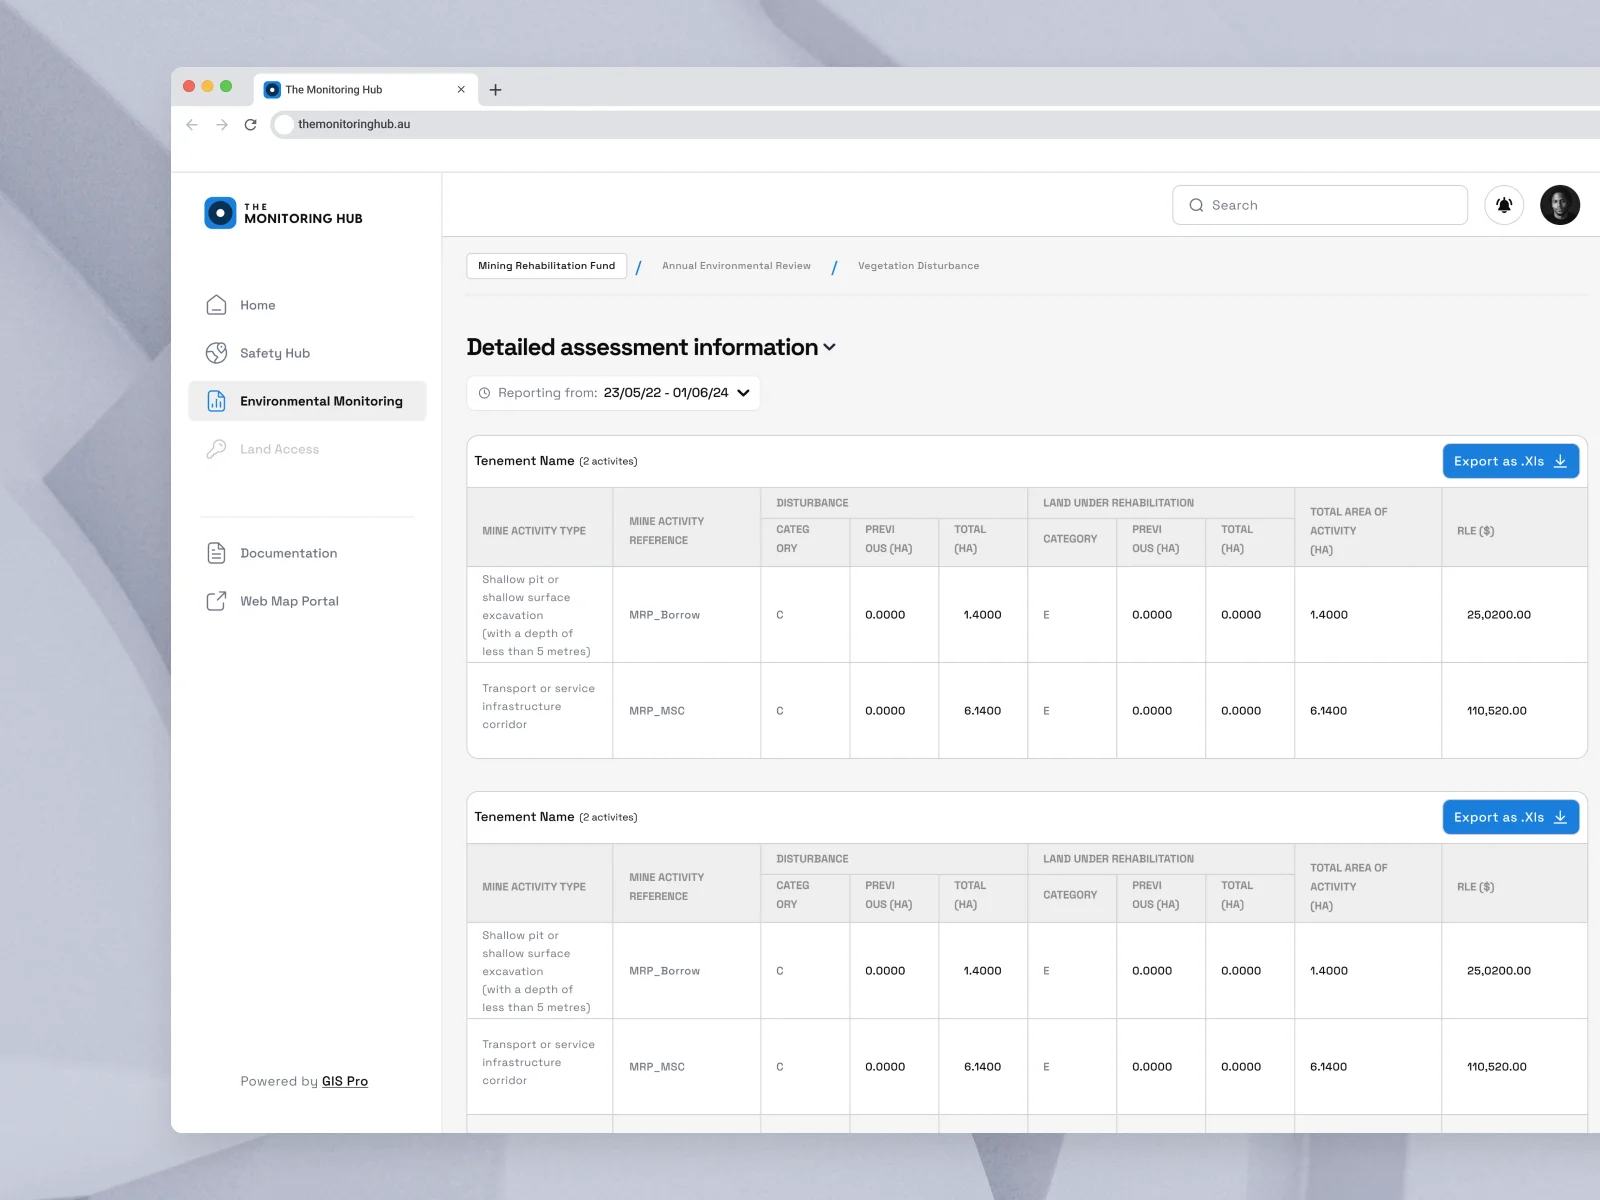Click Transport or service corridor in first table
The image size is (1600, 1200).
point(538,707)
